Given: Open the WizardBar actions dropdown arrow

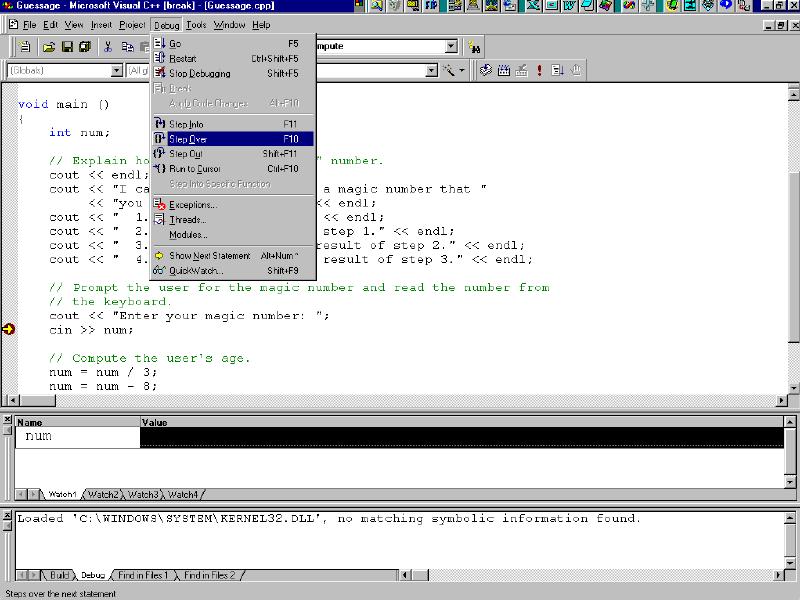Looking at the screenshot, I should coord(462,70).
